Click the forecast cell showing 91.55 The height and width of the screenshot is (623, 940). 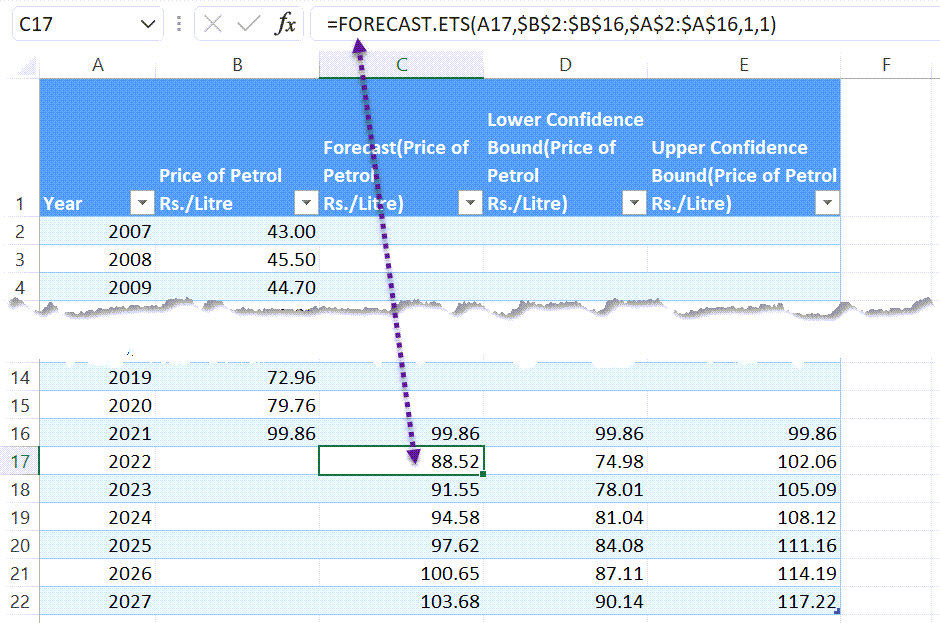(402, 489)
